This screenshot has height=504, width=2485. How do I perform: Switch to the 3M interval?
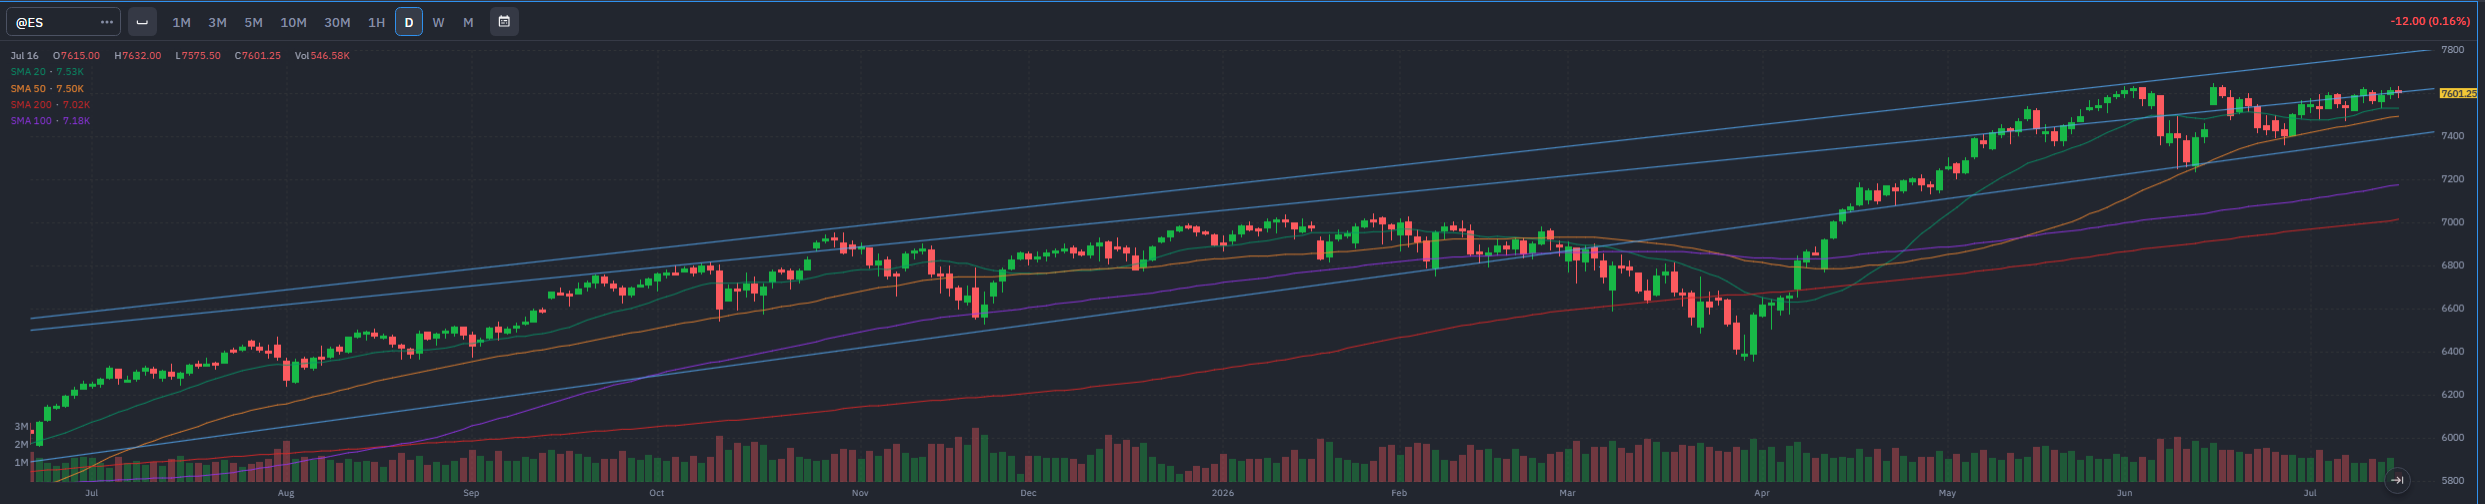(x=217, y=22)
